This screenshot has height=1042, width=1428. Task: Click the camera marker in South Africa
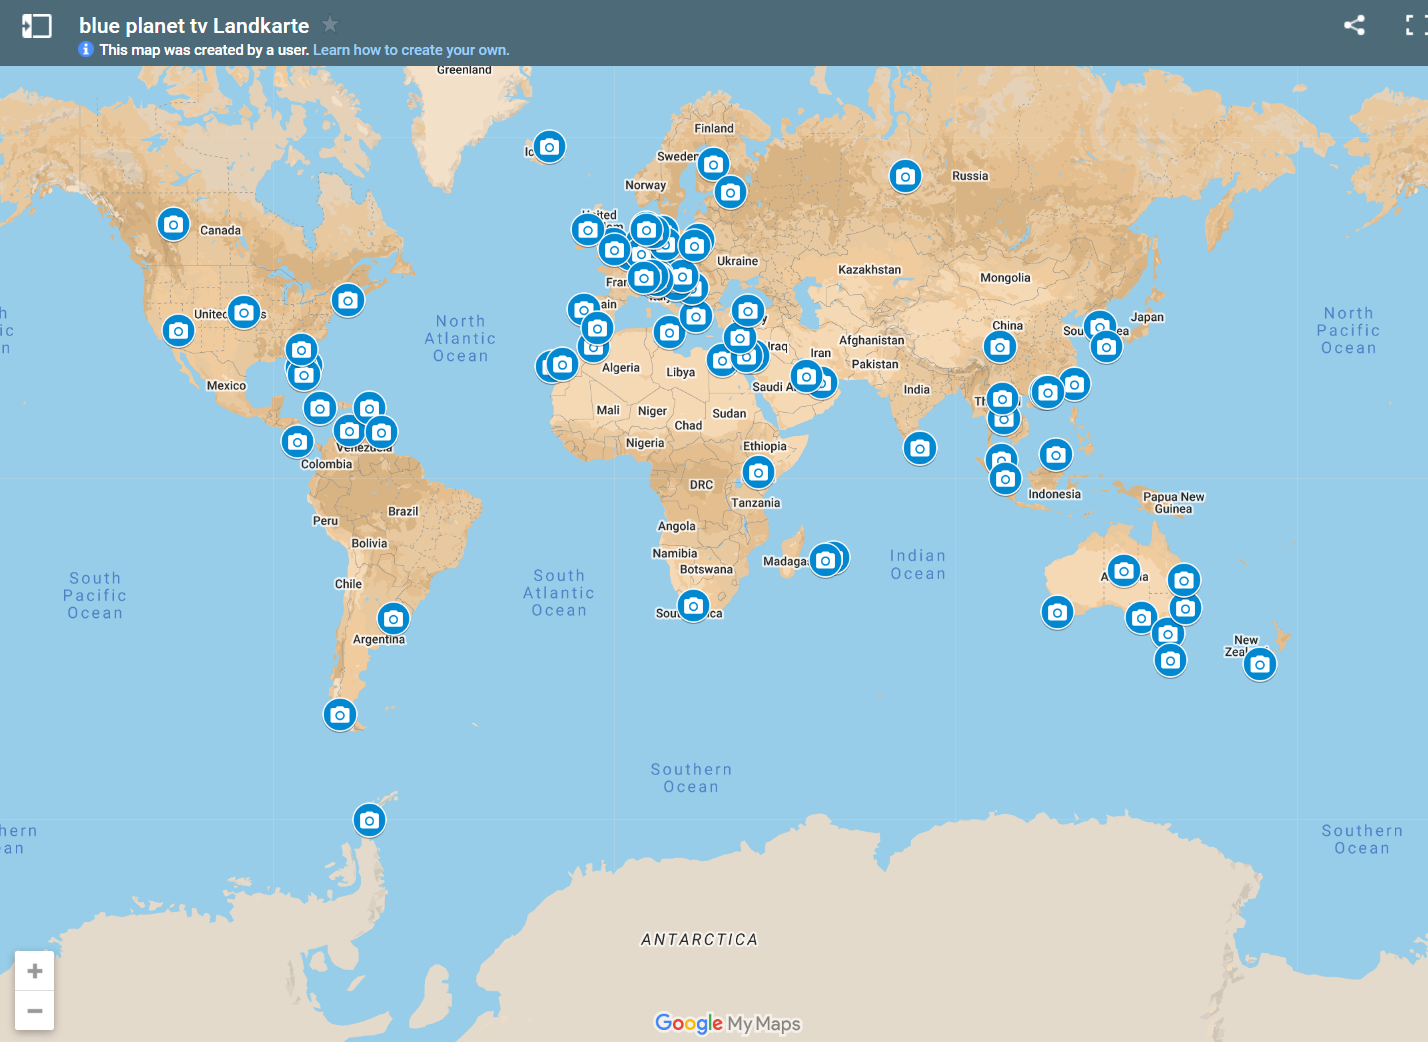693,606
